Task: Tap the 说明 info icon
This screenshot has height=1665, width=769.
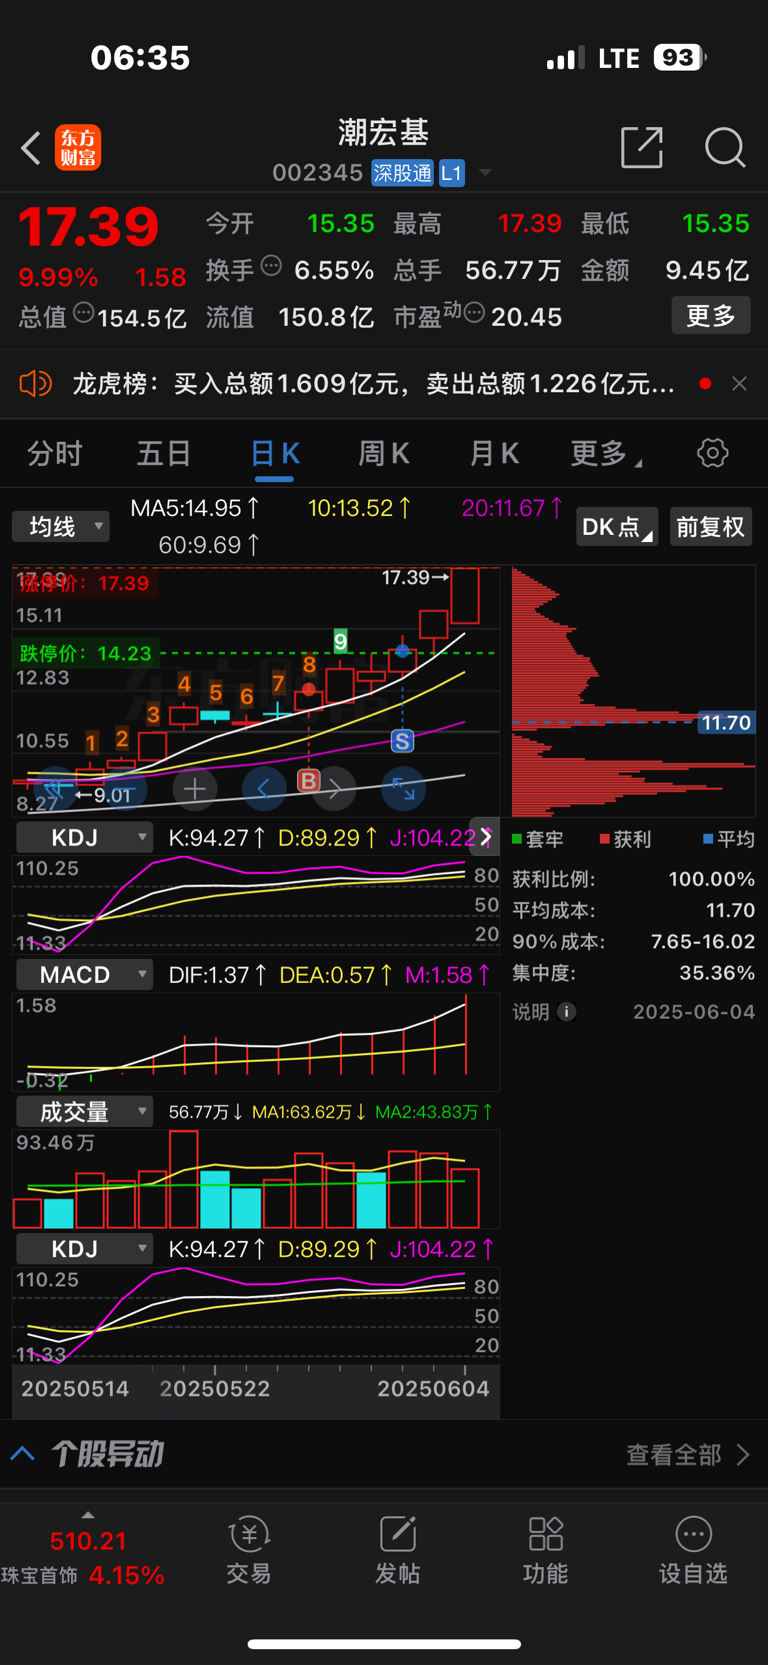Action: click(566, 1012)
